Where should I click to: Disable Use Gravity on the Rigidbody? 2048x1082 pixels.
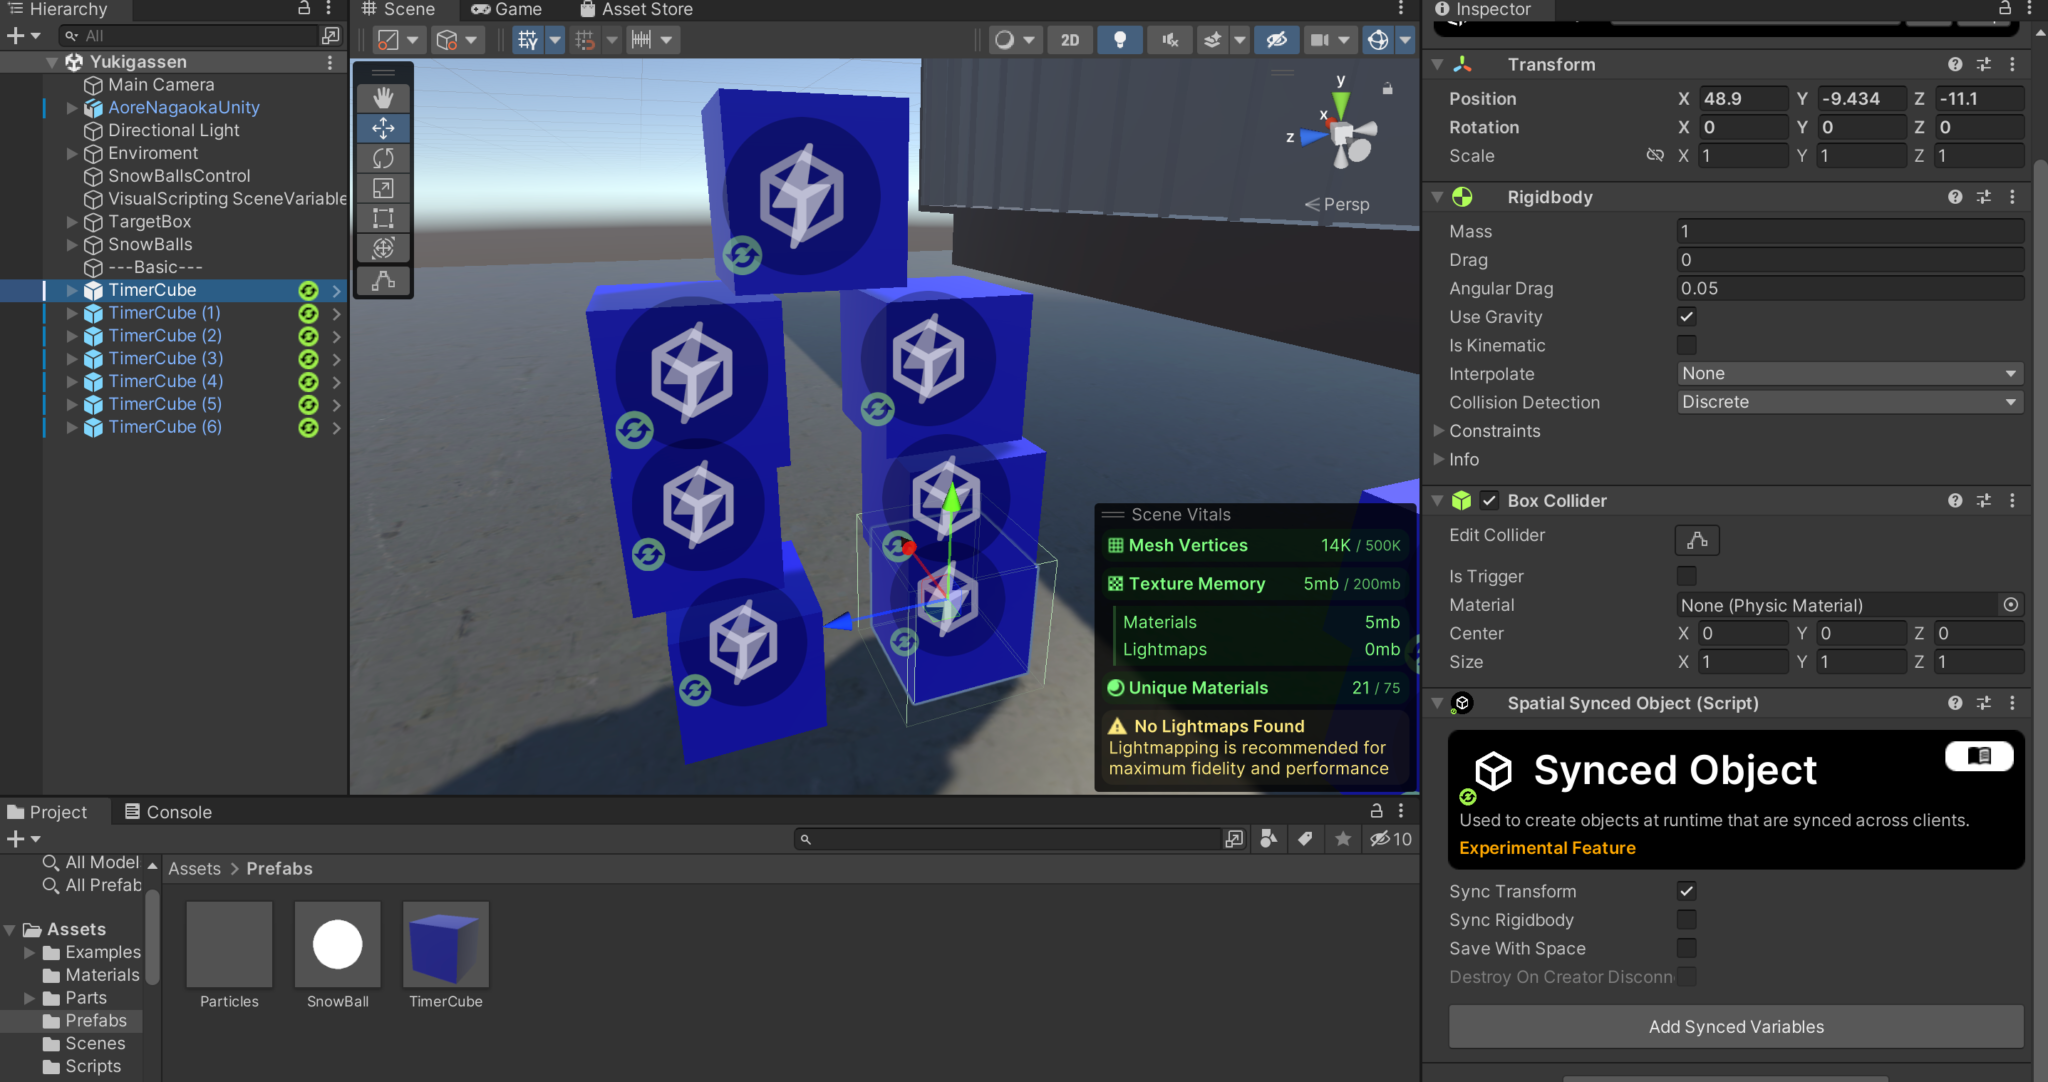[1686, 316]
